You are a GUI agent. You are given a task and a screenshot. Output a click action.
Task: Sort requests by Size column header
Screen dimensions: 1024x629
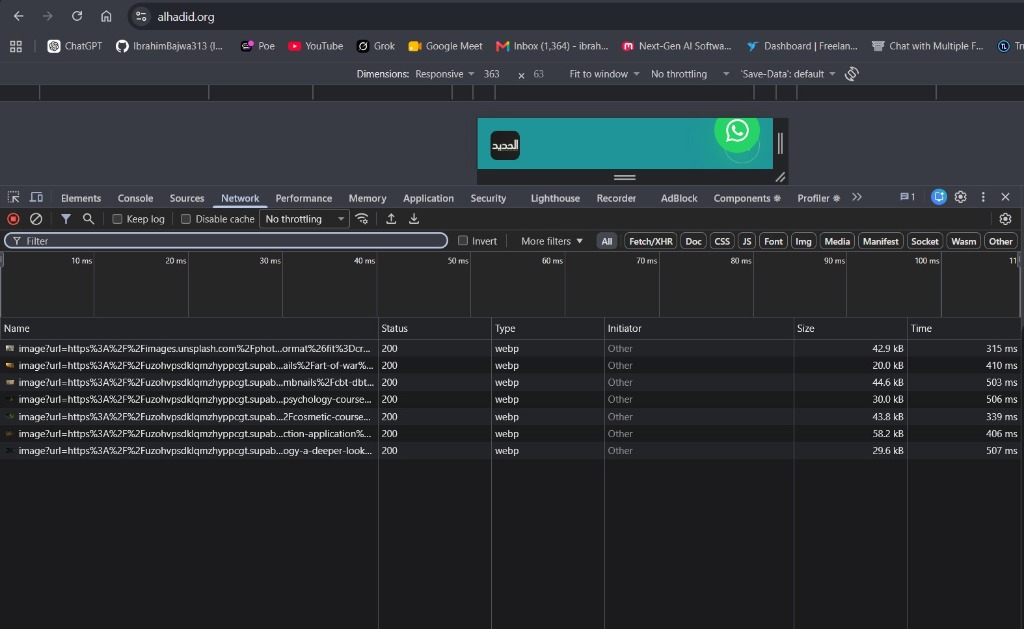click(x=850, y=328)
